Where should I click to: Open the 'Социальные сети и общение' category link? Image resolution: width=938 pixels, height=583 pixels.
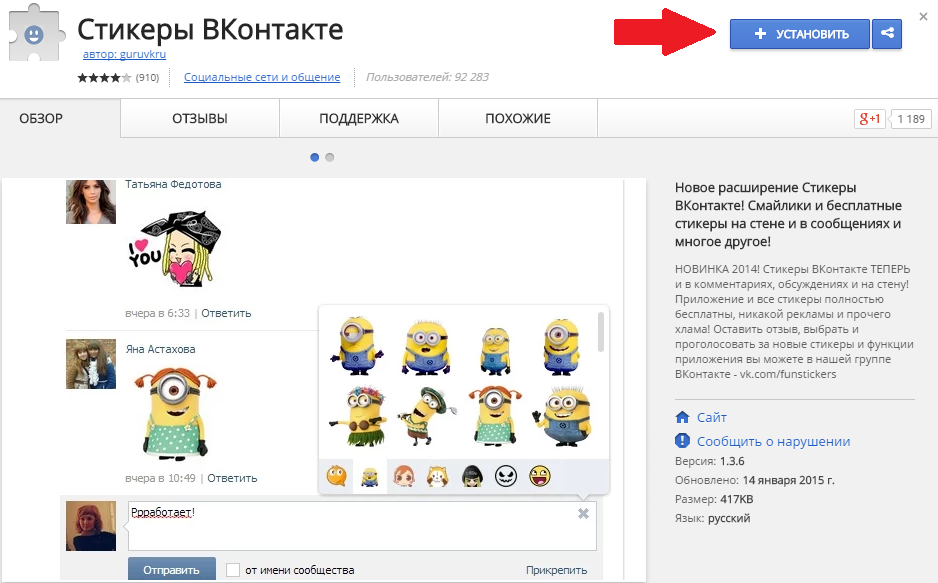point(262,77)
